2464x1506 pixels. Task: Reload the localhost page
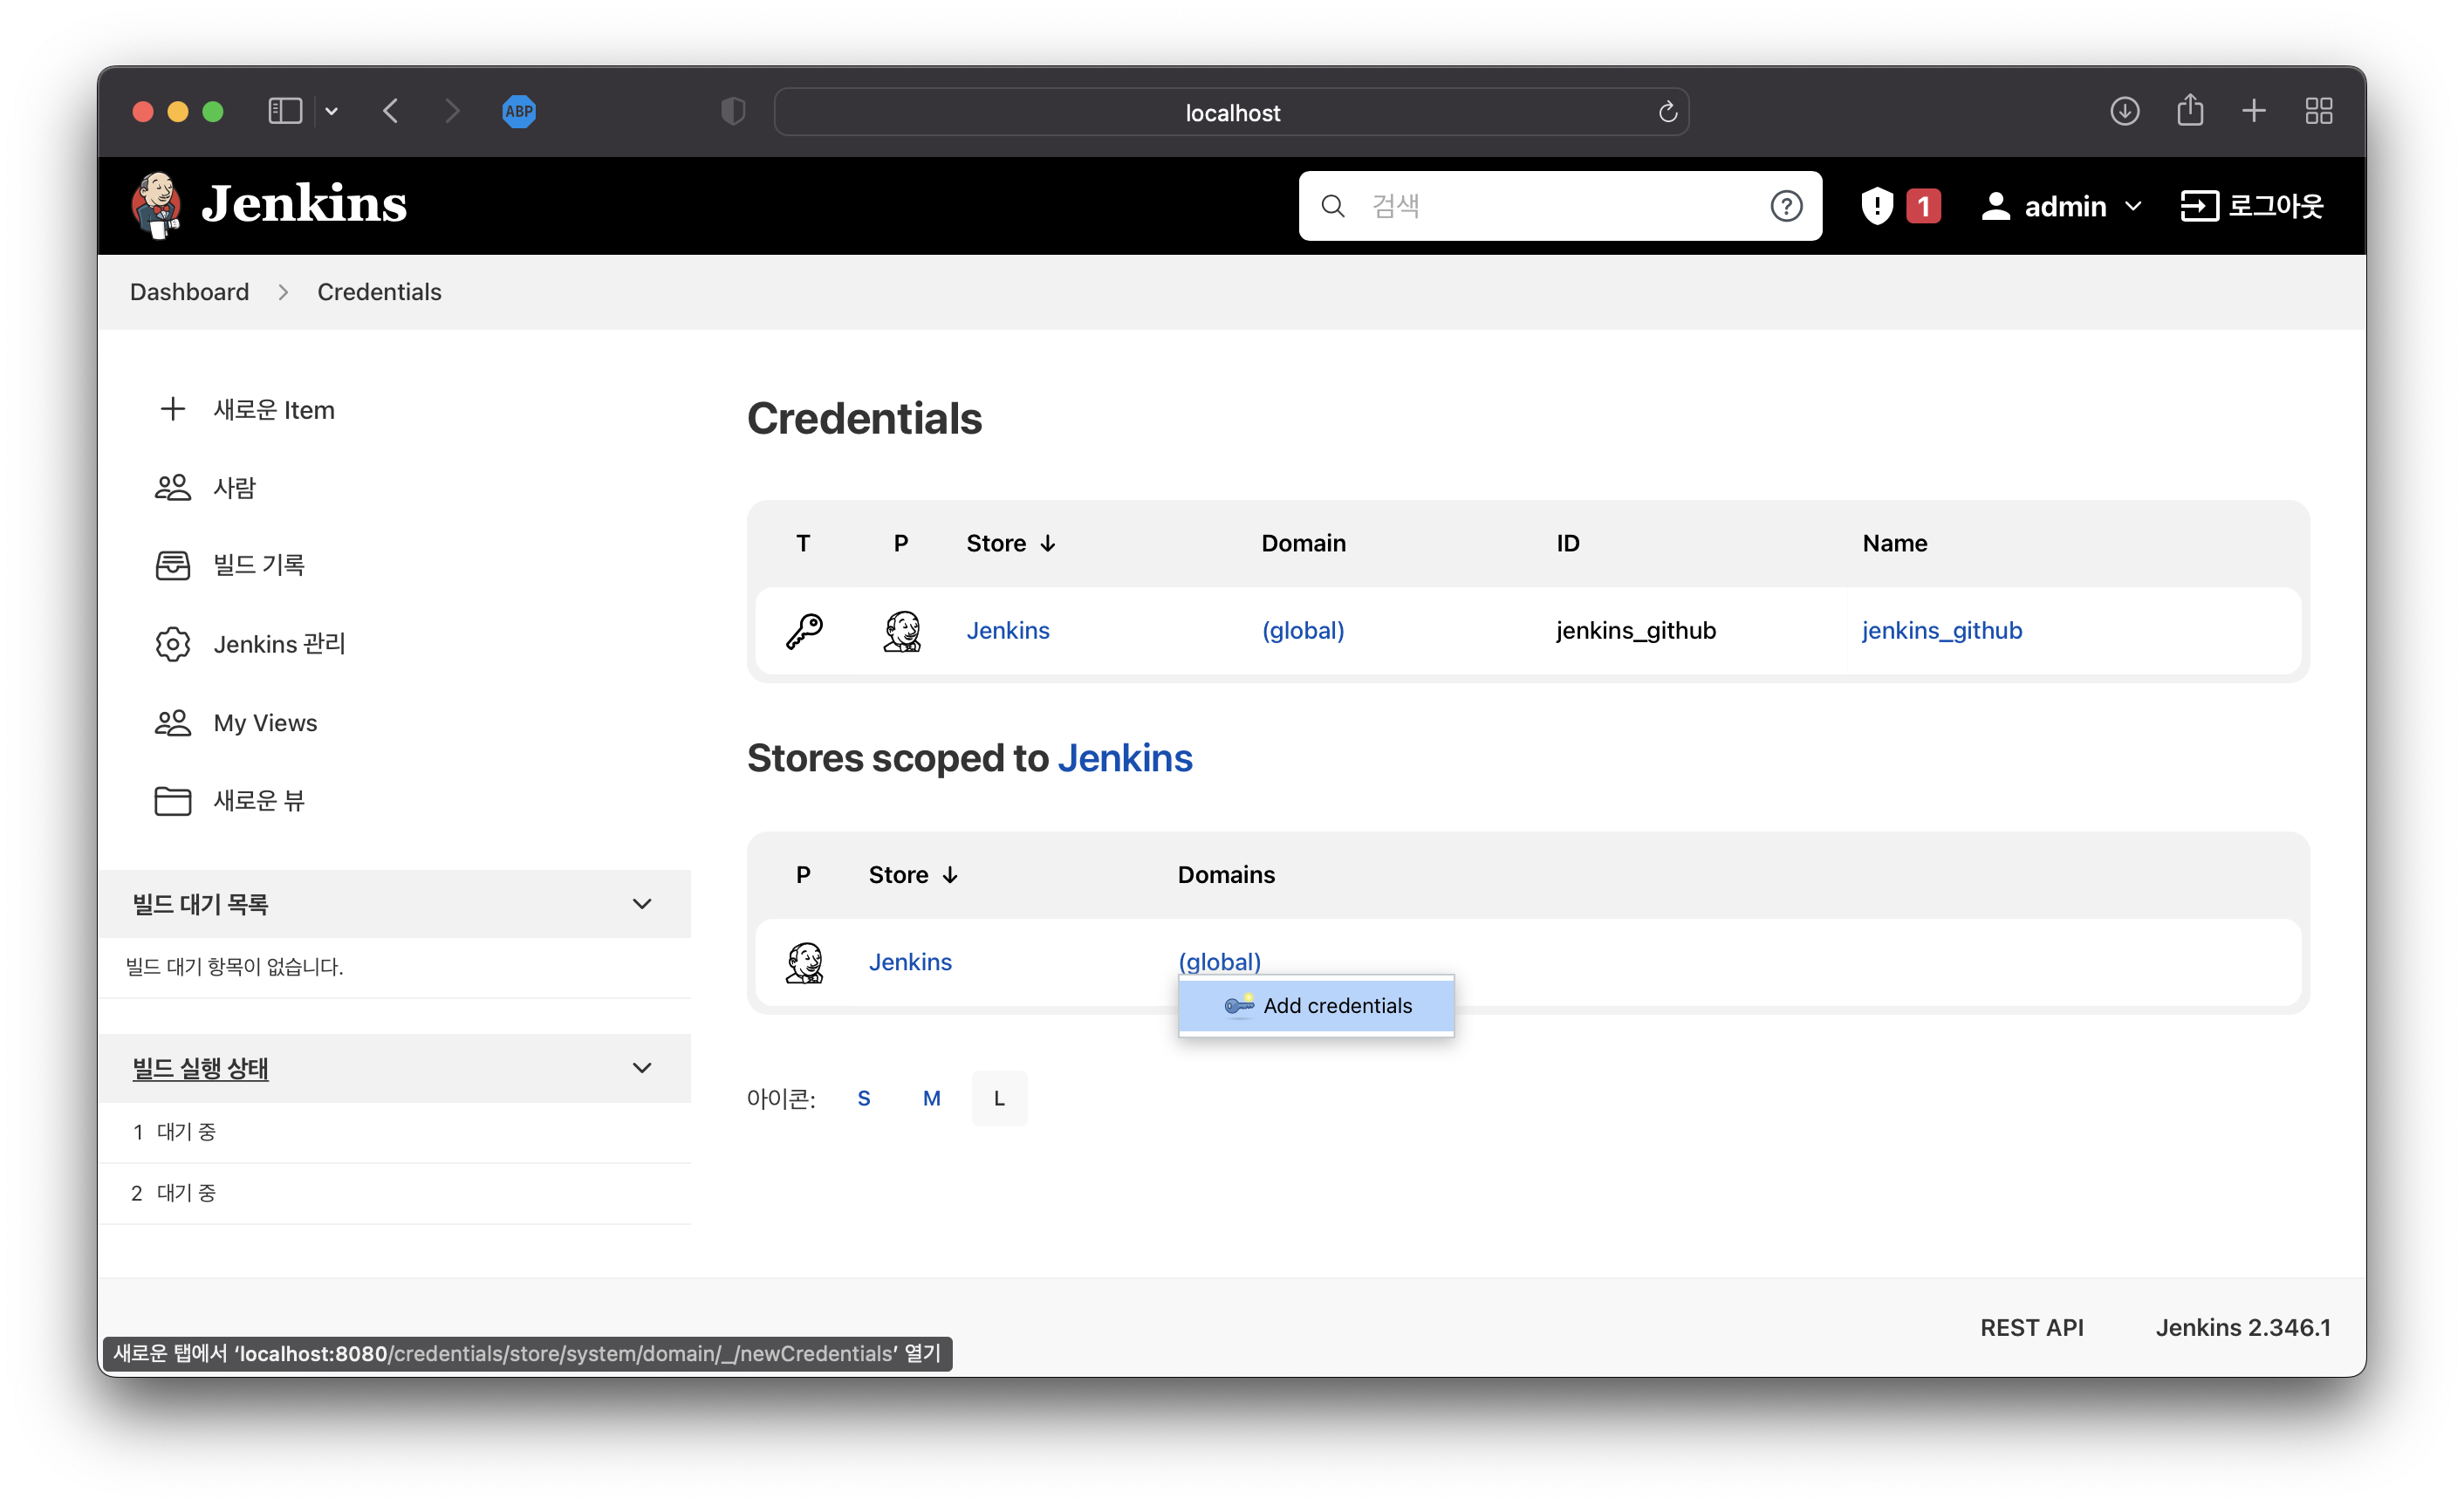click(x=1667, y=112)
